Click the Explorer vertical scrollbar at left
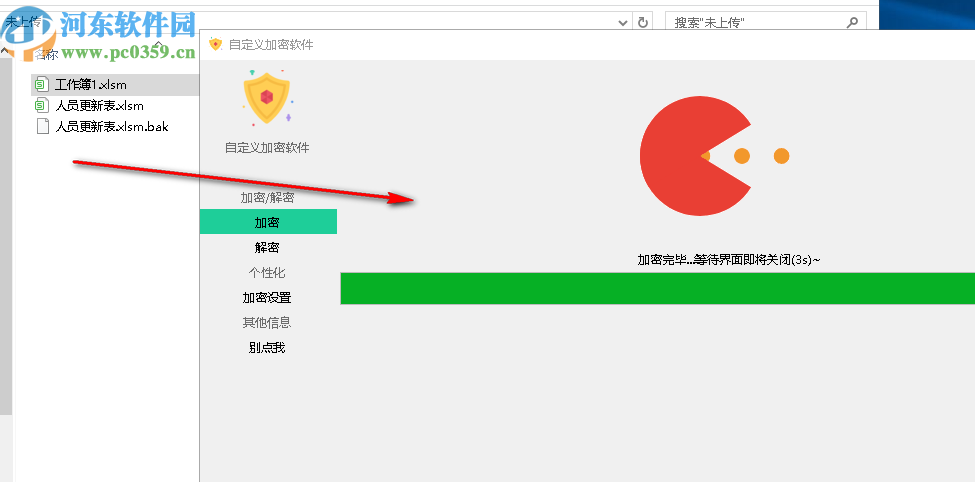The height and width of the screenshot is (482, 975). [x=6, y=236]
